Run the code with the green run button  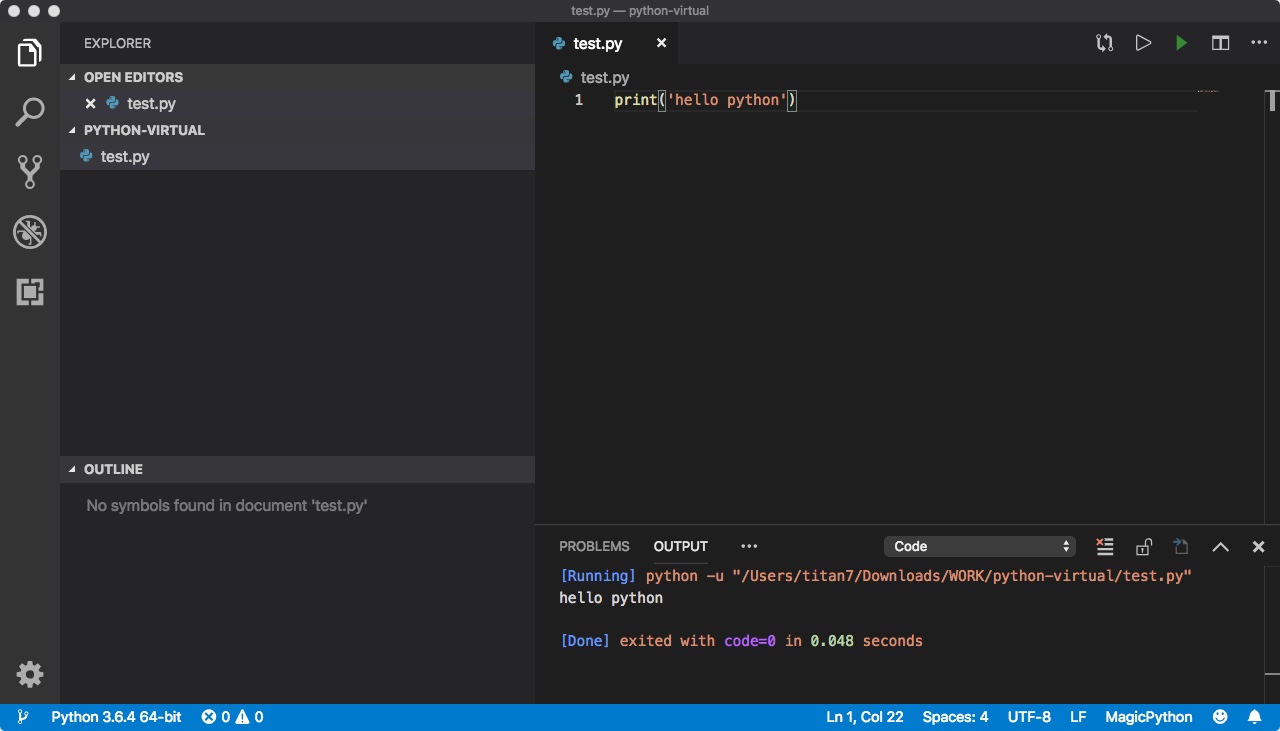coord(1181,43)
